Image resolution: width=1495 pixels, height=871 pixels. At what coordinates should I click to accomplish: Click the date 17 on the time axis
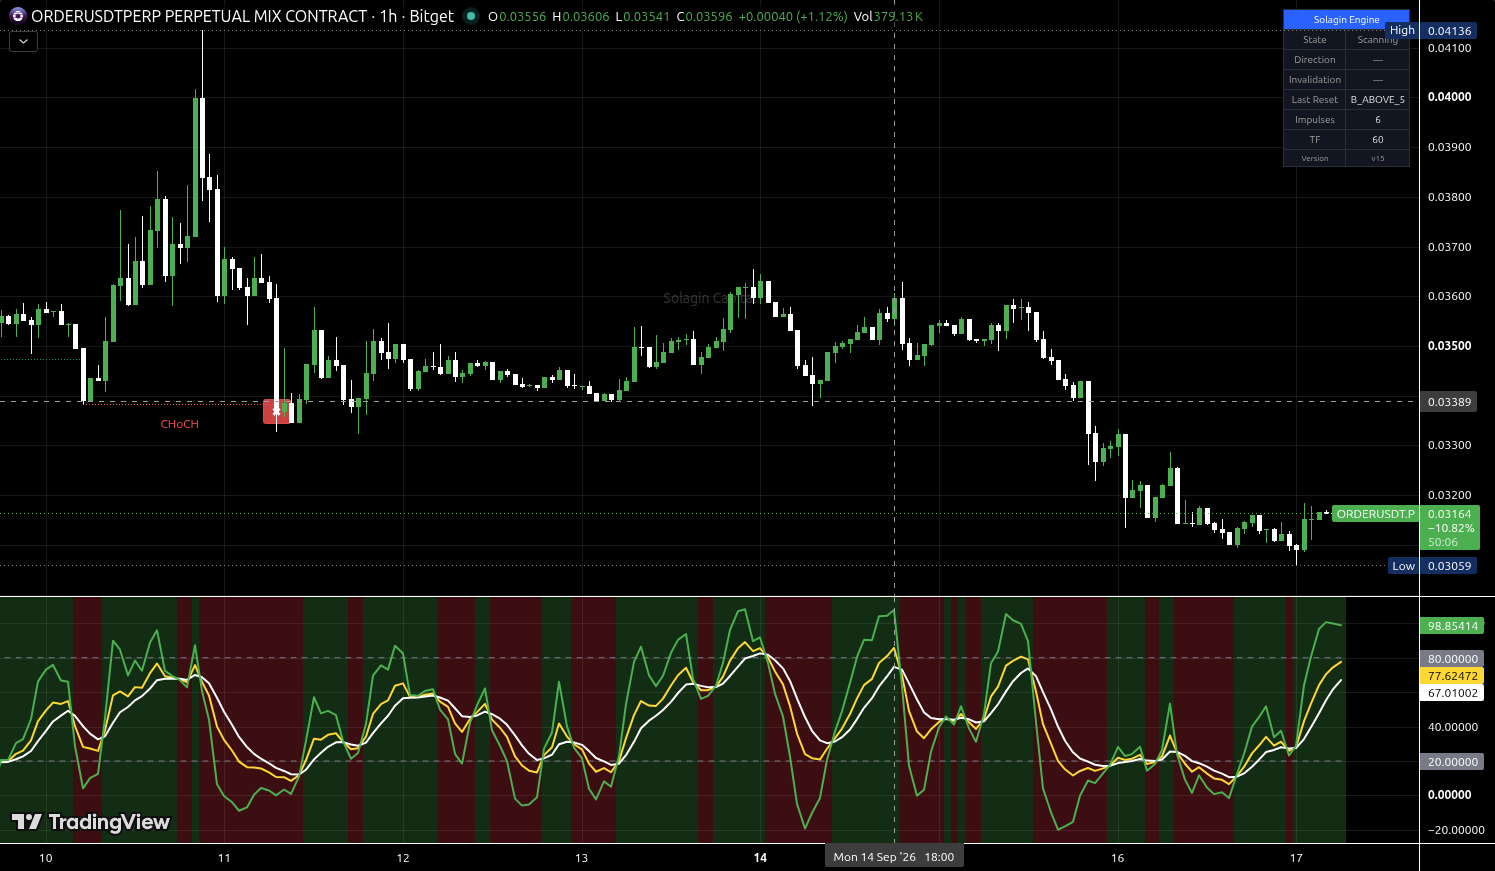(1296, 858)
